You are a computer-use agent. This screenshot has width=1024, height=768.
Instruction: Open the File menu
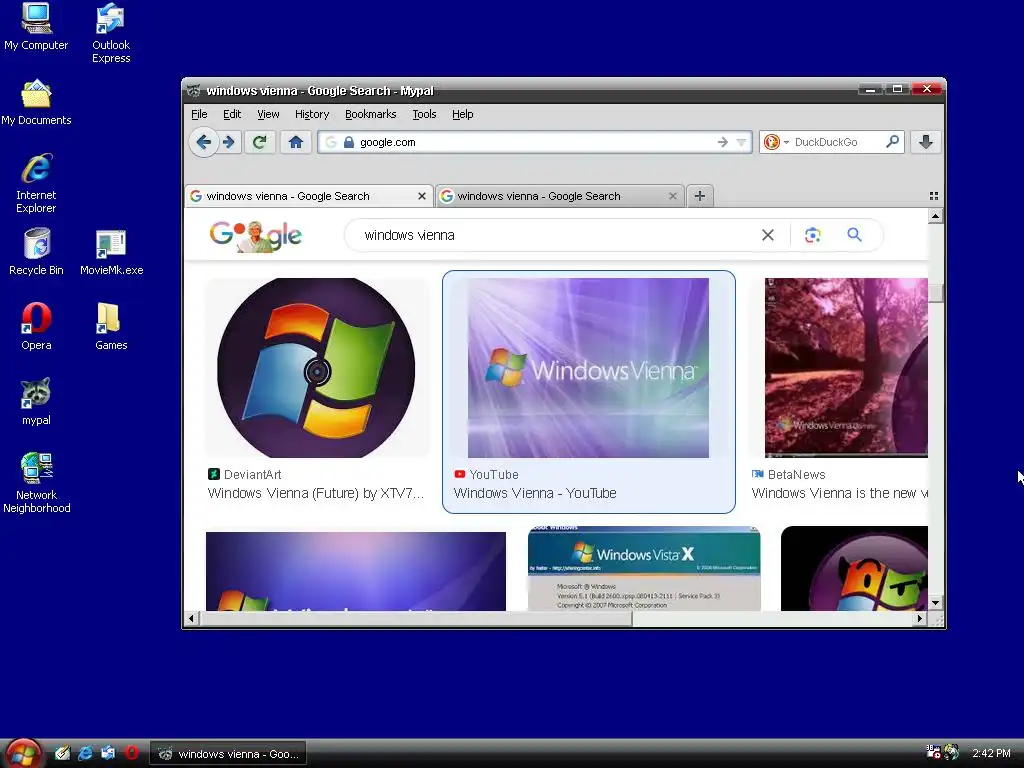click(x=199, y=114)
